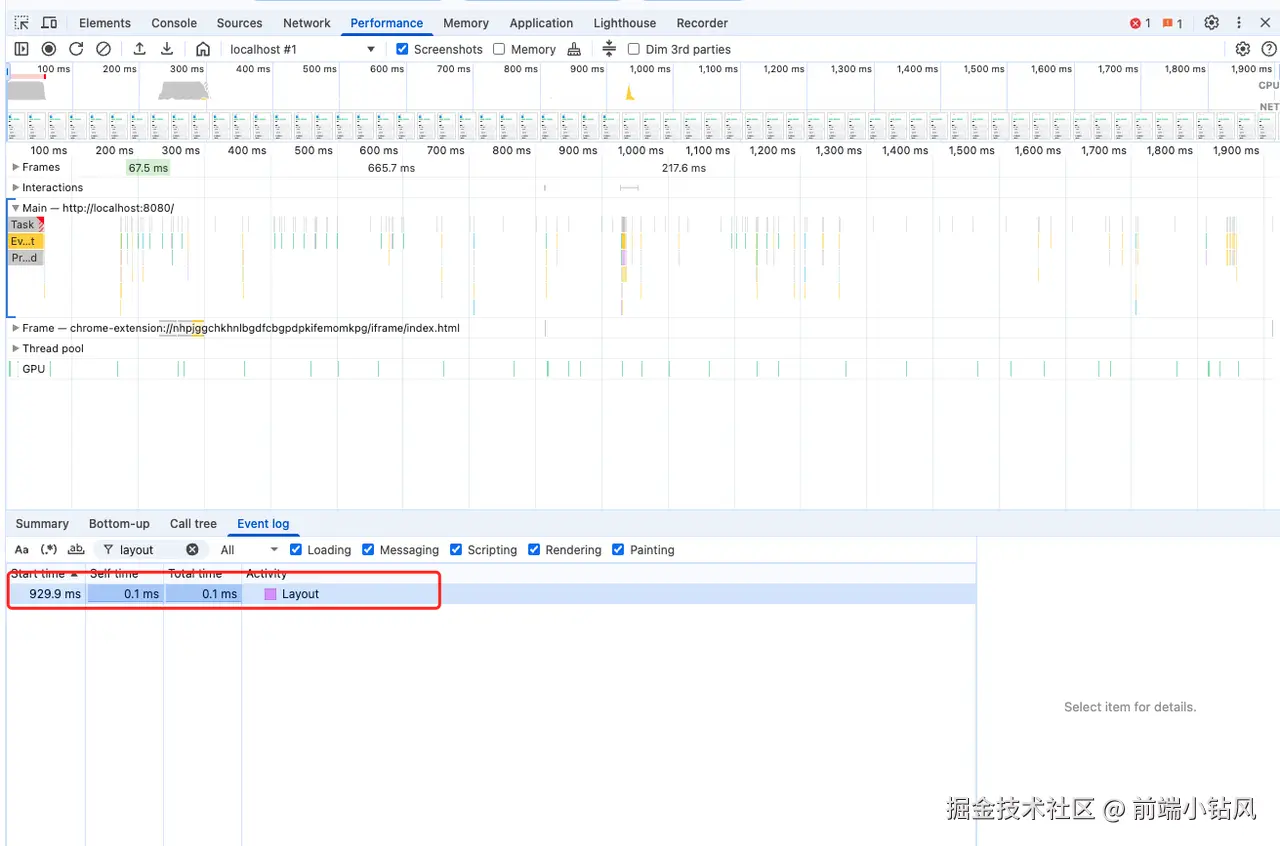
Task: Toggle the regular expression filter option
Action: (x=48, y=550)
